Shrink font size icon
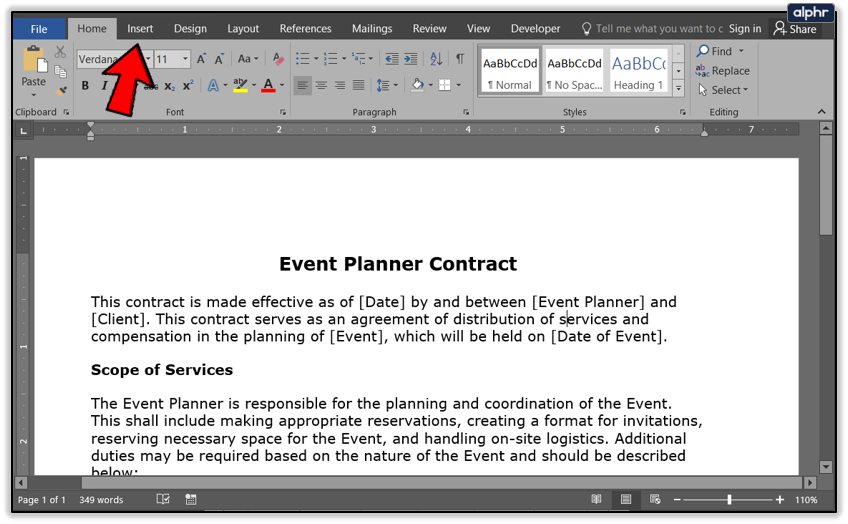The width and height of the screenshot is (848, 524). 219,59
